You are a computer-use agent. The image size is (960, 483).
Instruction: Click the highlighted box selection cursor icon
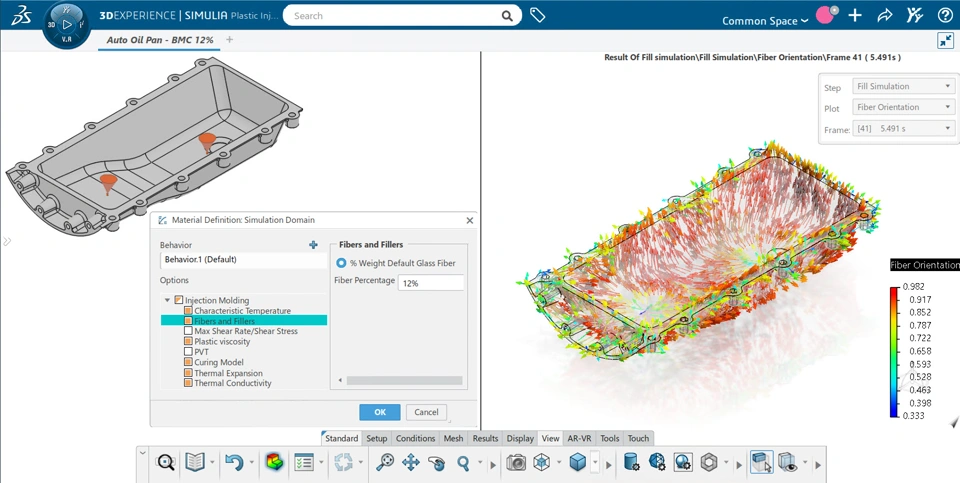tap(762, 462)
